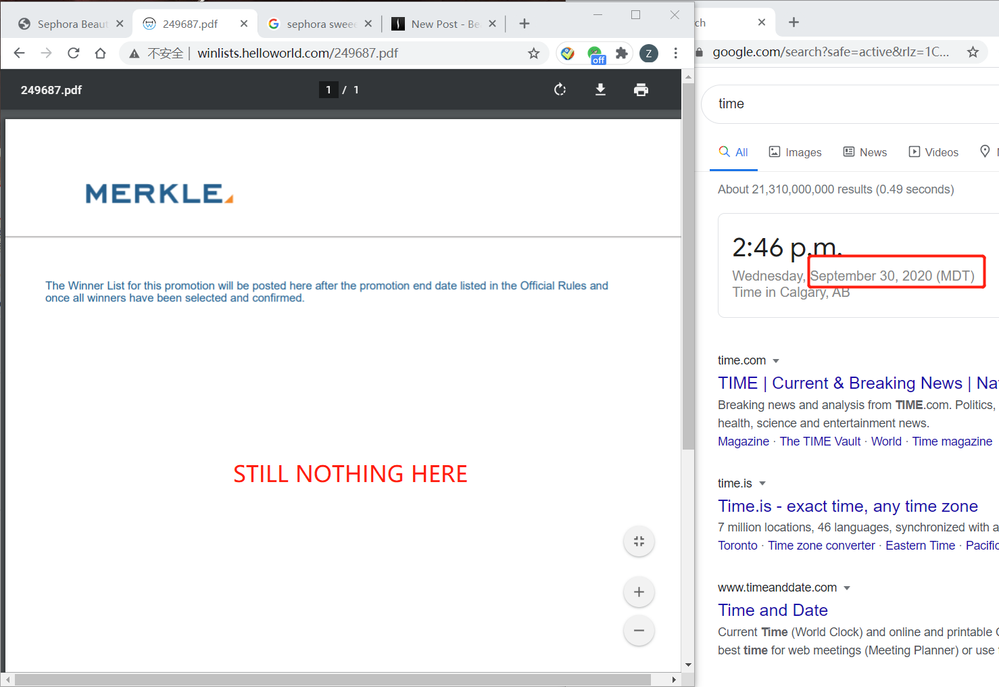
Task: Click the PDF vertical scrollbar
Action: [687, 300]
